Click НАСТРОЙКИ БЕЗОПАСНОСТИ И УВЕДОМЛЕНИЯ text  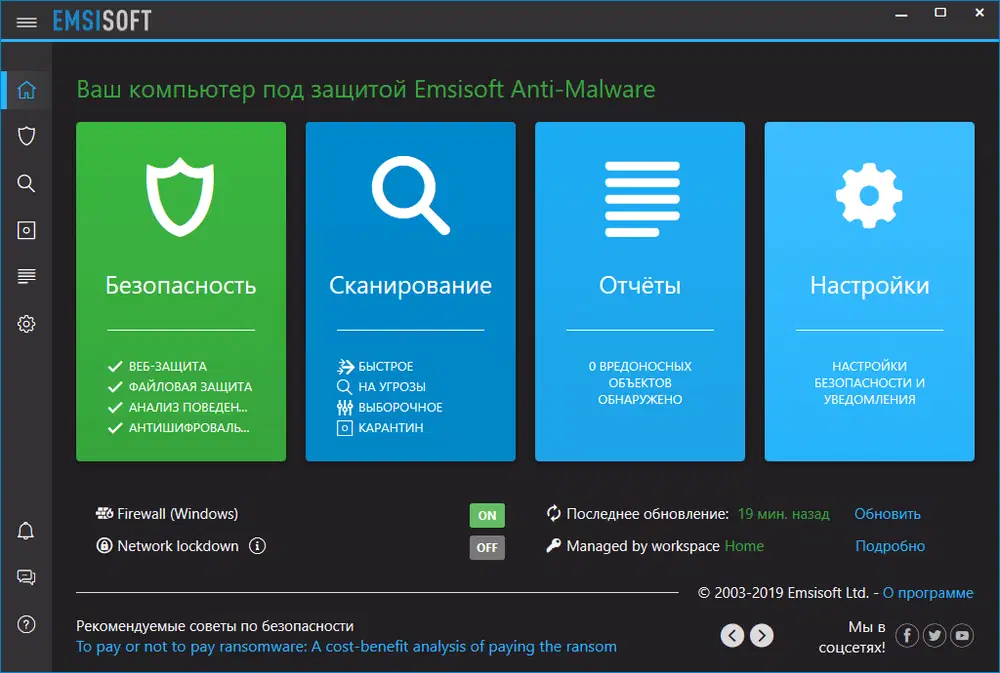[x=869, y=383]
